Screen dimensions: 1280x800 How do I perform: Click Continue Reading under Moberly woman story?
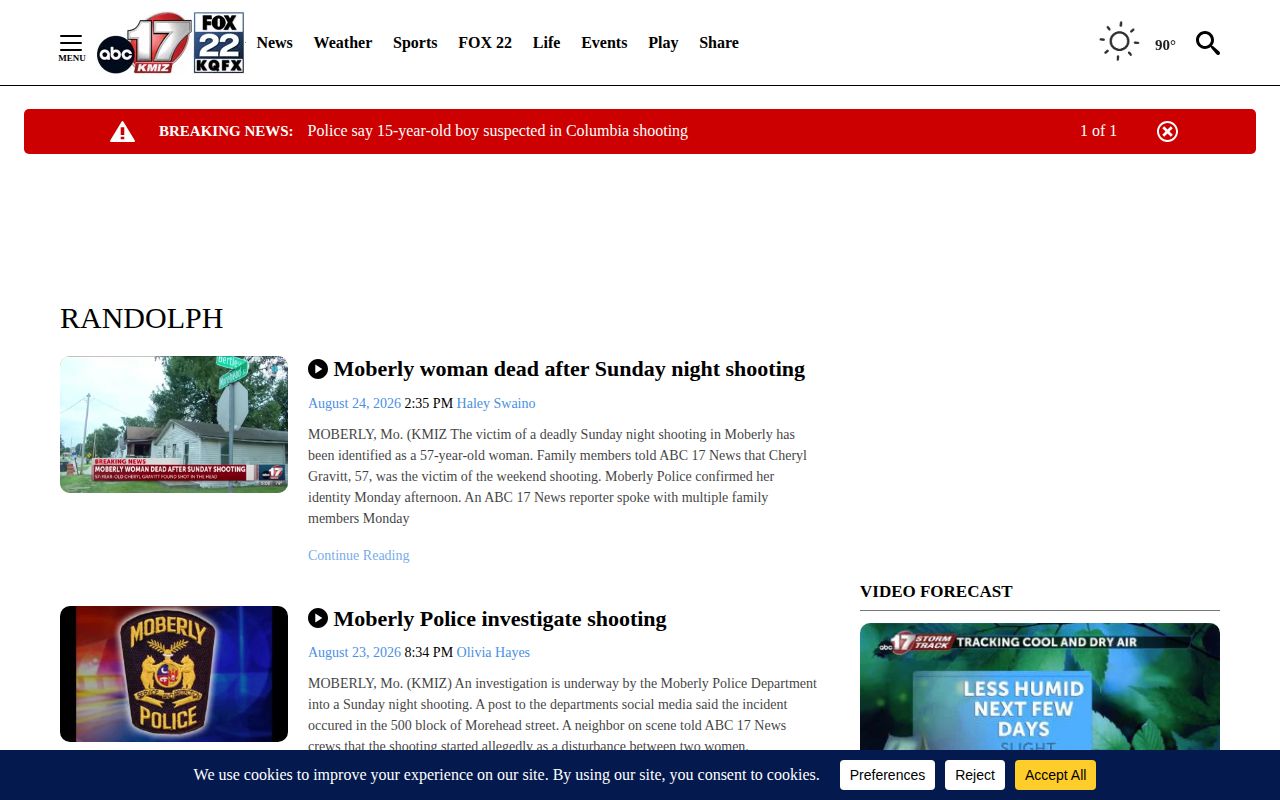[x=359, y=555]
